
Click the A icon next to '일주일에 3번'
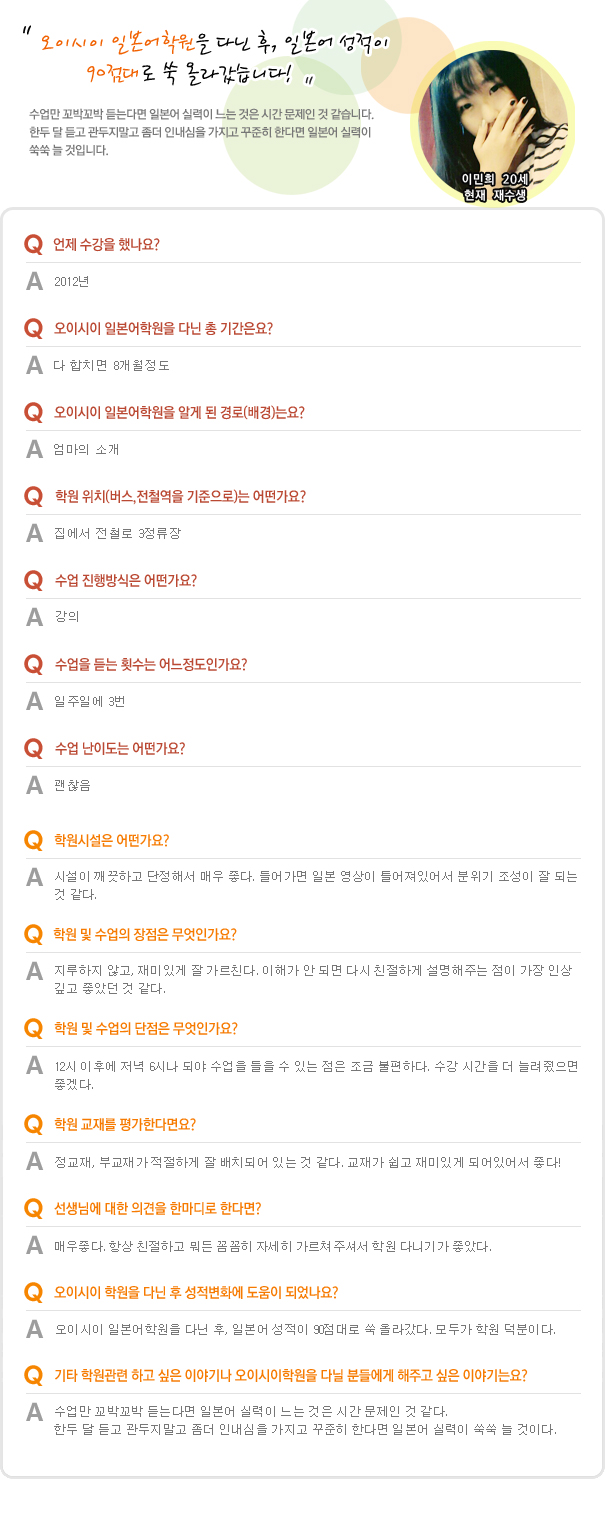click(x=34, y=701)
